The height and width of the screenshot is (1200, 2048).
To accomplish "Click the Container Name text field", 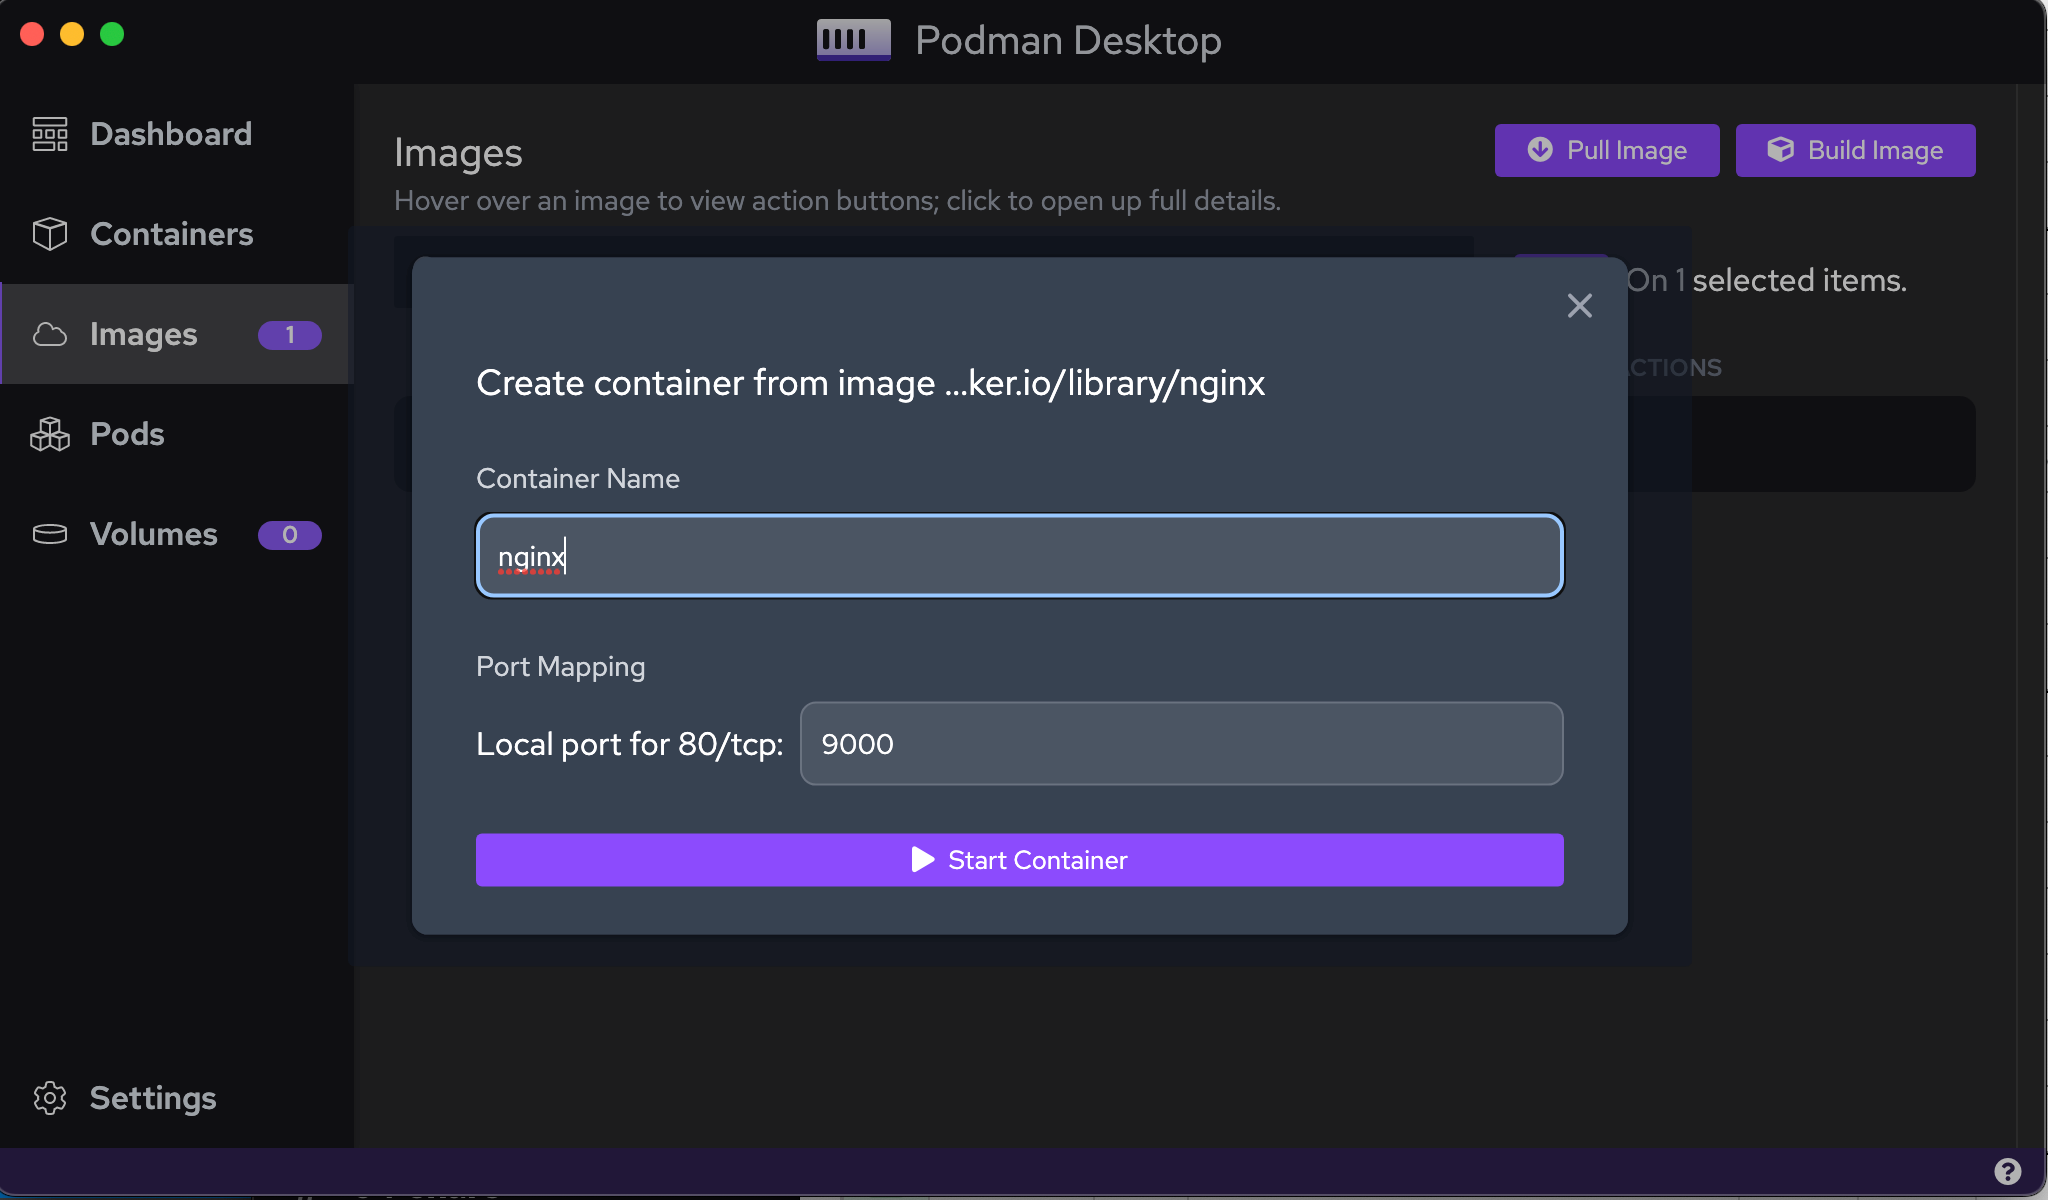I will pyautogui.click(x=1018, y=556).
